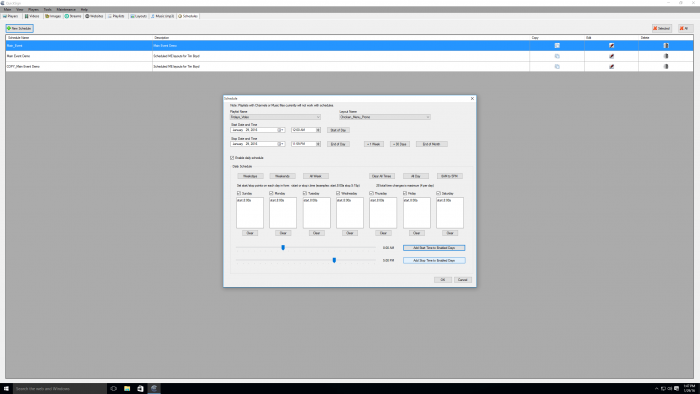
Task: Click the End of Month button
Action: click(x=432, y=144)
